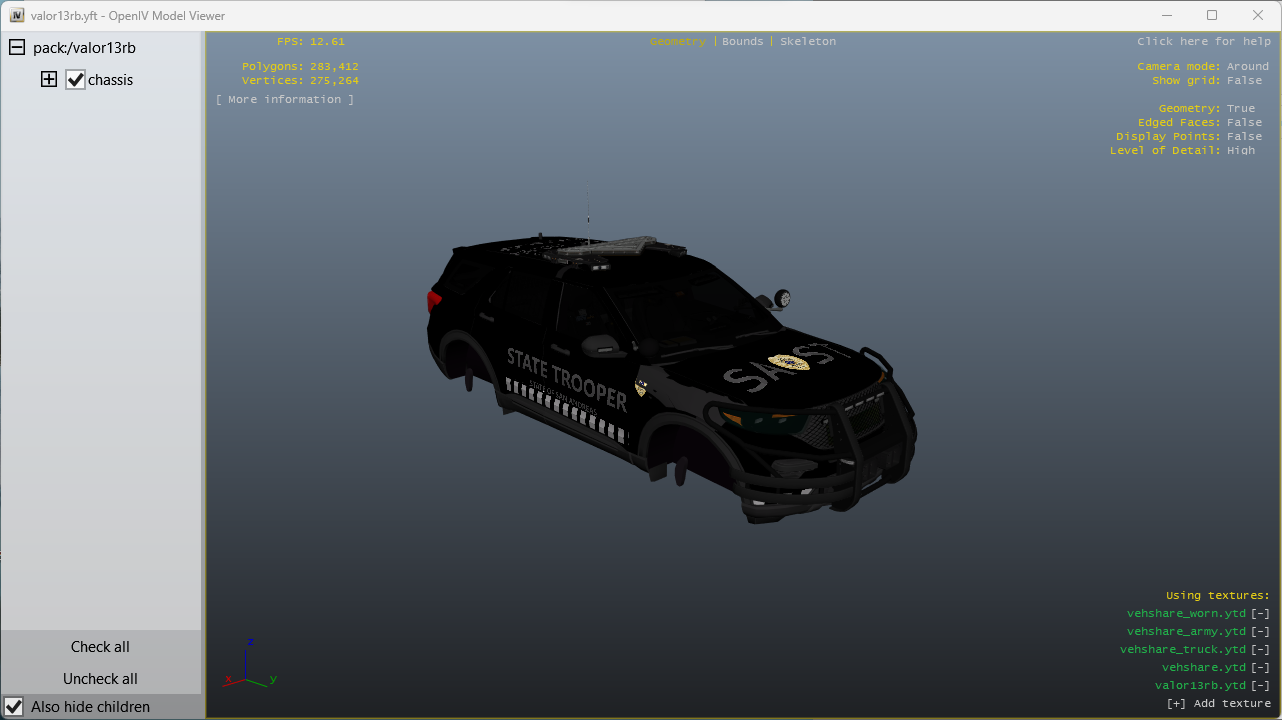Image resolution: width=1282 pixels, height=720 pixels.
Task: Uncheck the chassis checkbox
Action: (76, 80)
